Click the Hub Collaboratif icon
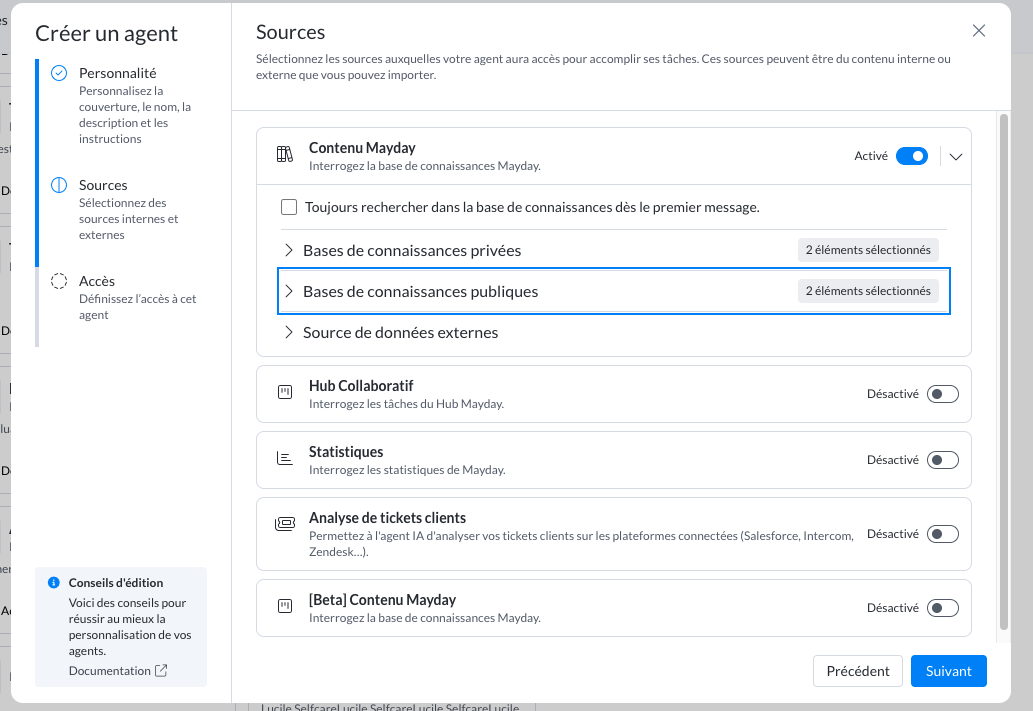 pos(285,393)
